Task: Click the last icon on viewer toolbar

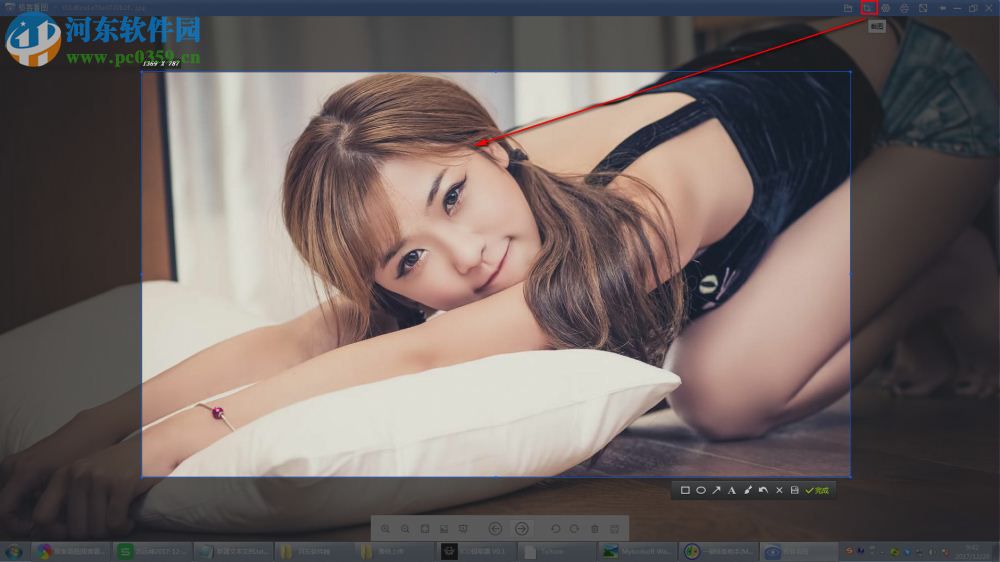Action: coord(614,529)
